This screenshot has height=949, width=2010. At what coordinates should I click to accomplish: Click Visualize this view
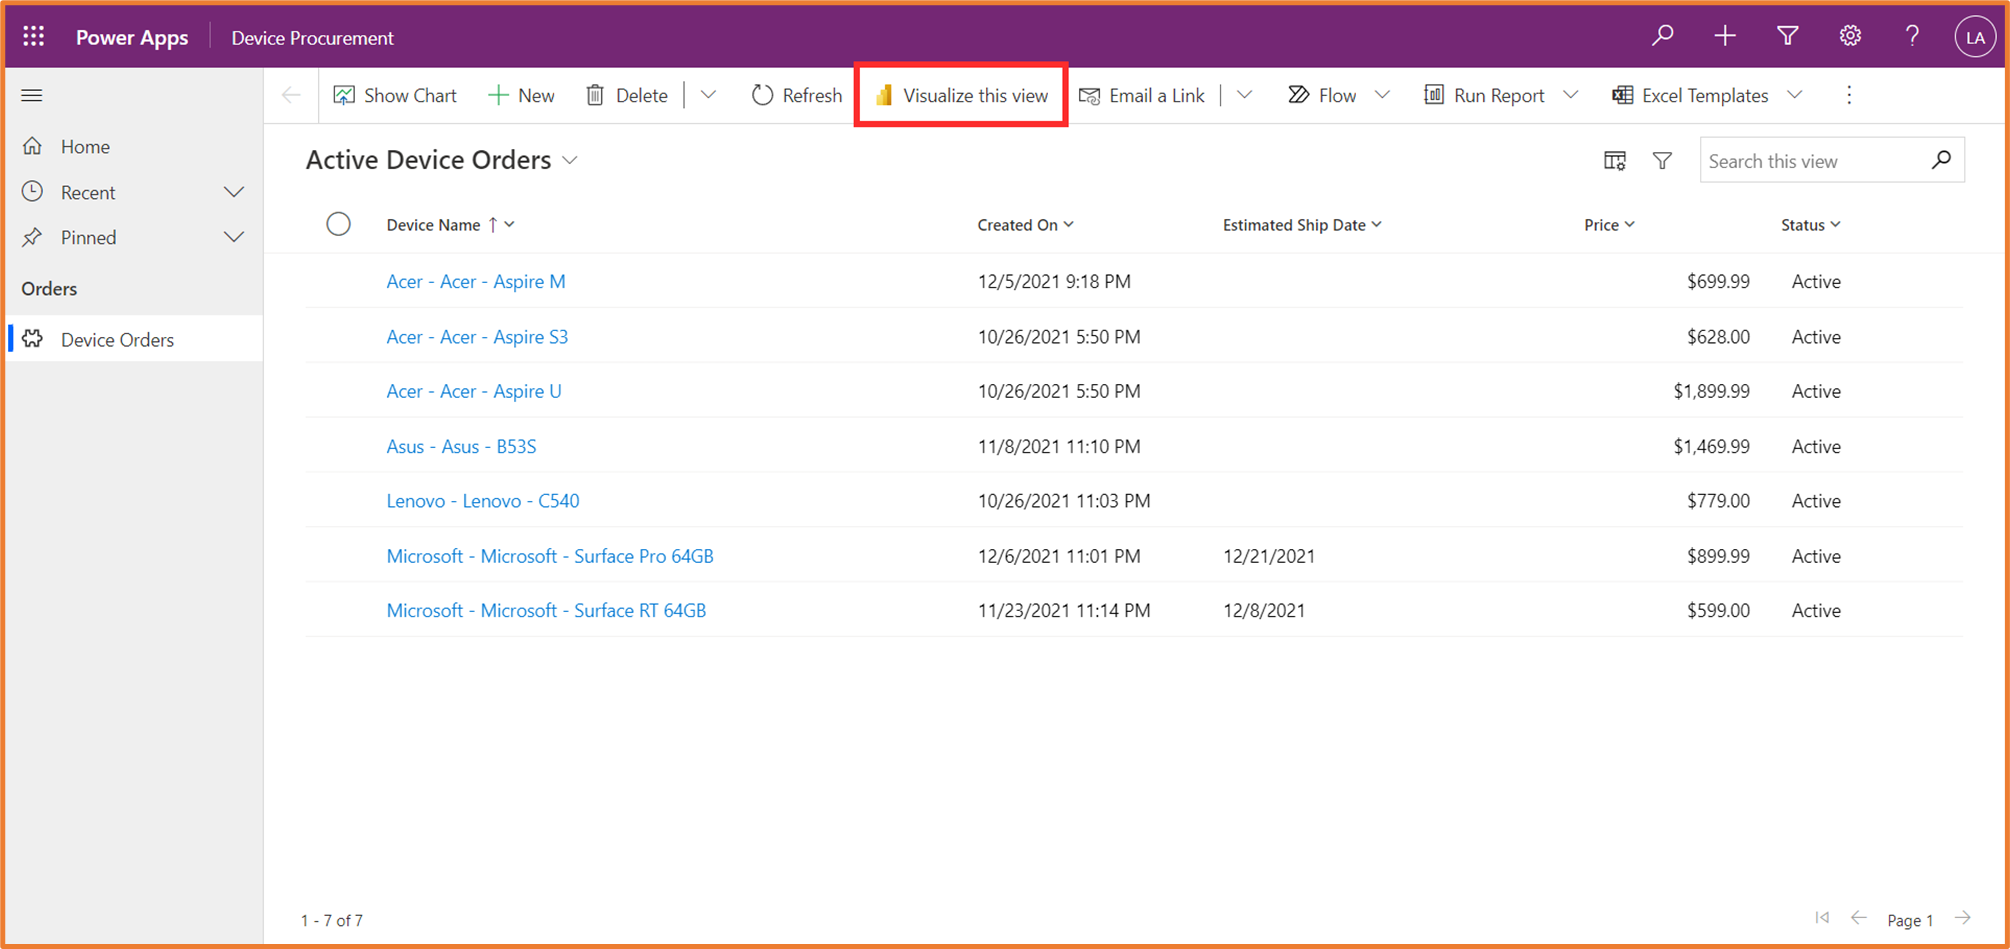coord(961,95)
